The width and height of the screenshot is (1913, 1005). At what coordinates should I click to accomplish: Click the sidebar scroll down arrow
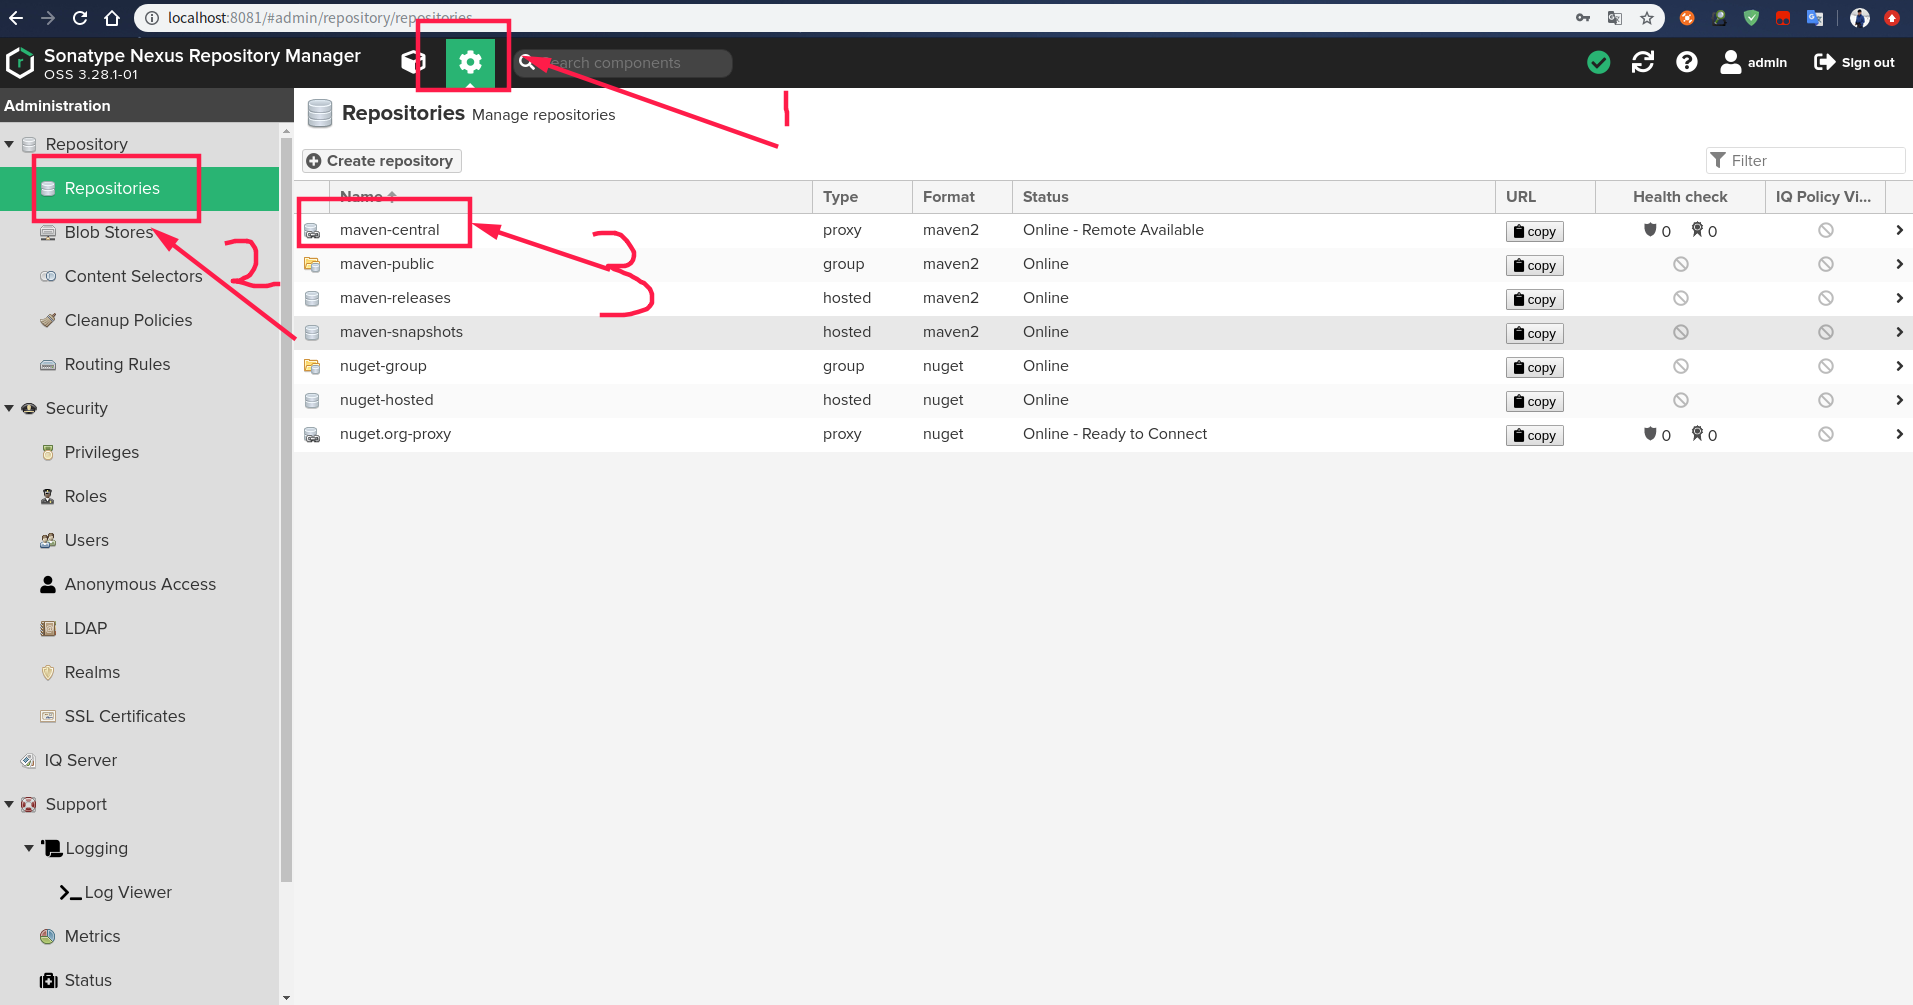[287, 997]
